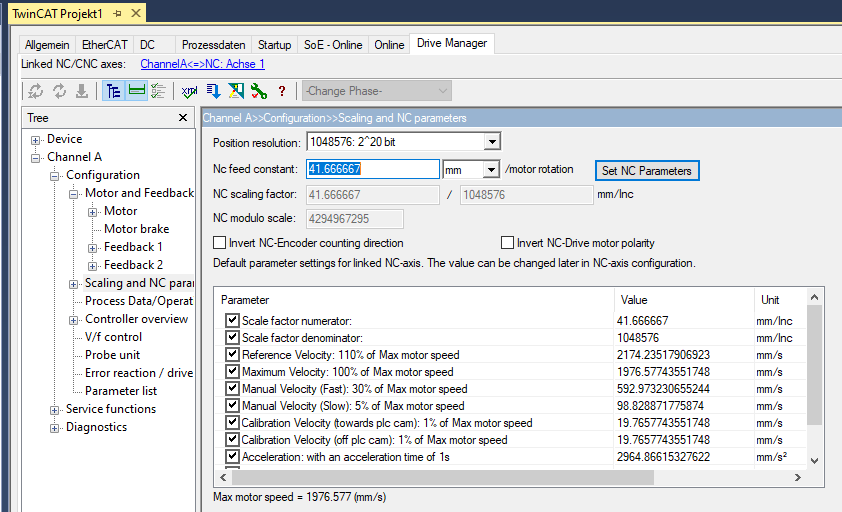842x512 pixels.
Task: Open the mm unit dropdown
Action: point(491,170)
